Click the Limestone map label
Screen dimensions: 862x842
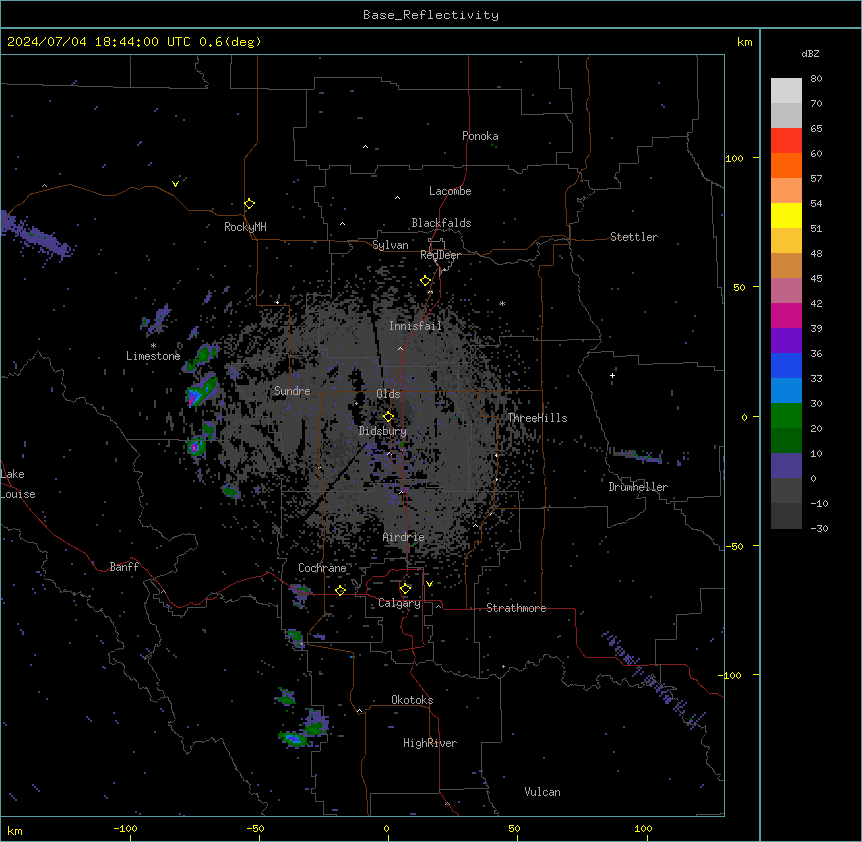[153, 356]
